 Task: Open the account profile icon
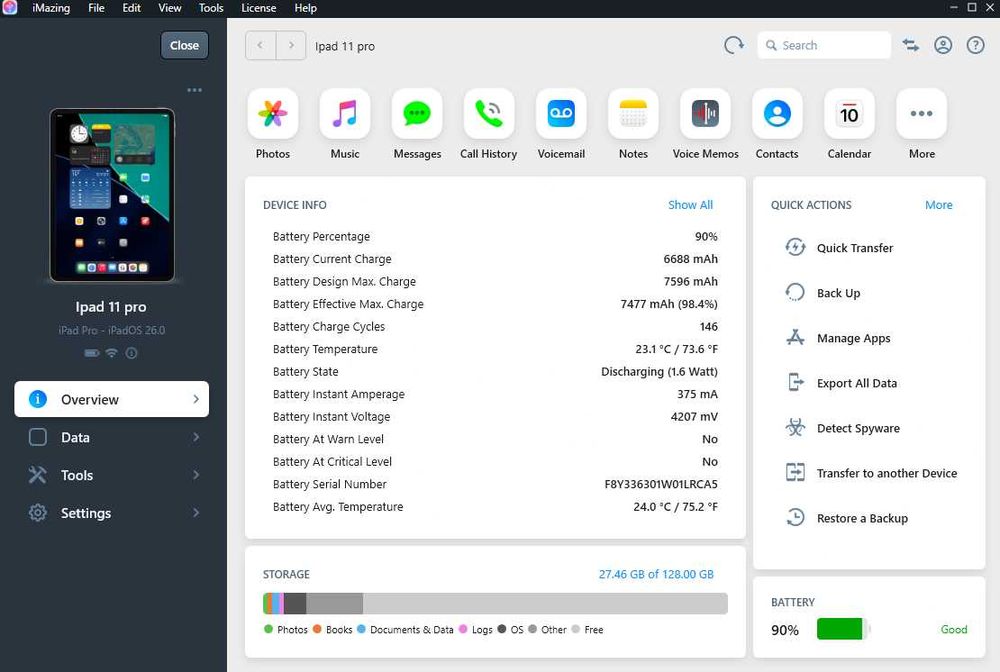[x=943, y=45]
